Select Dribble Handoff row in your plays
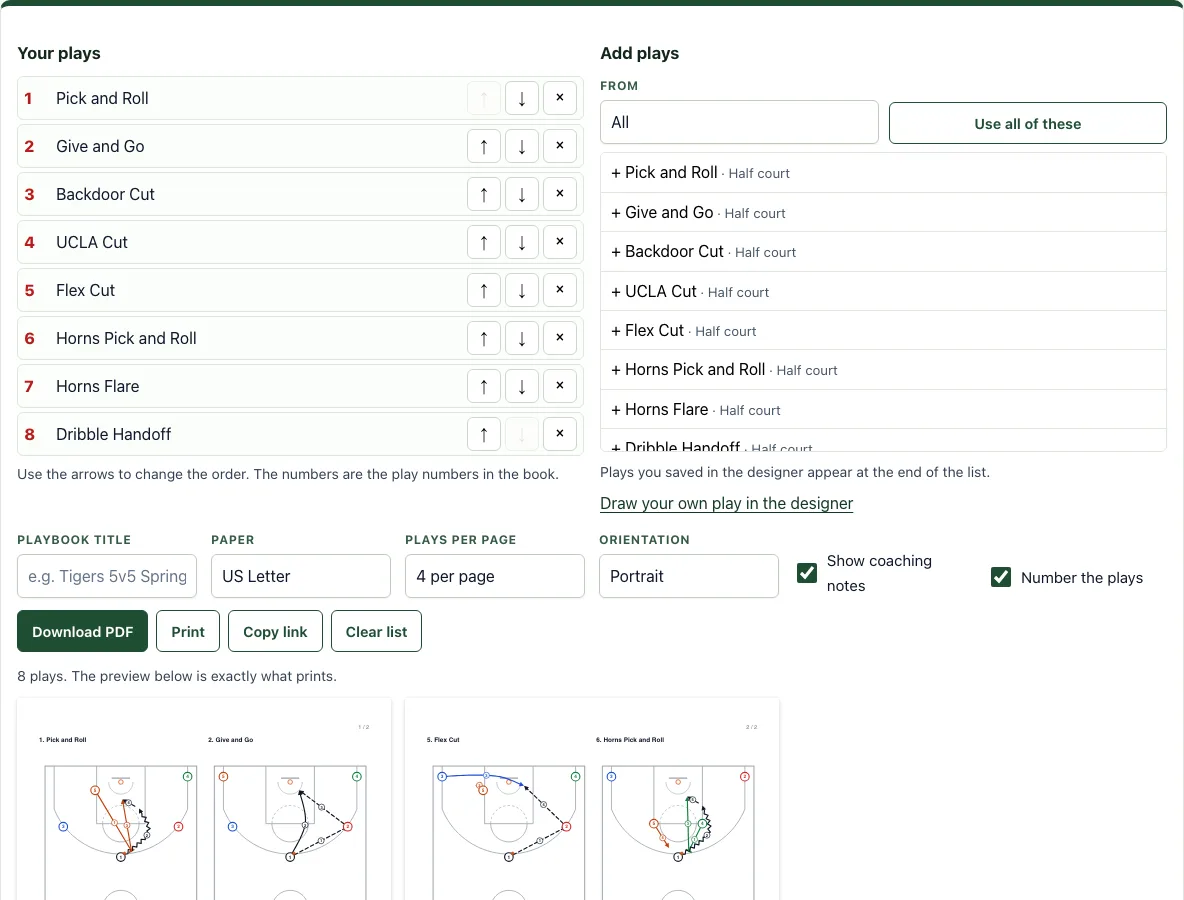The image size is (1184, 900). (301, 434)
